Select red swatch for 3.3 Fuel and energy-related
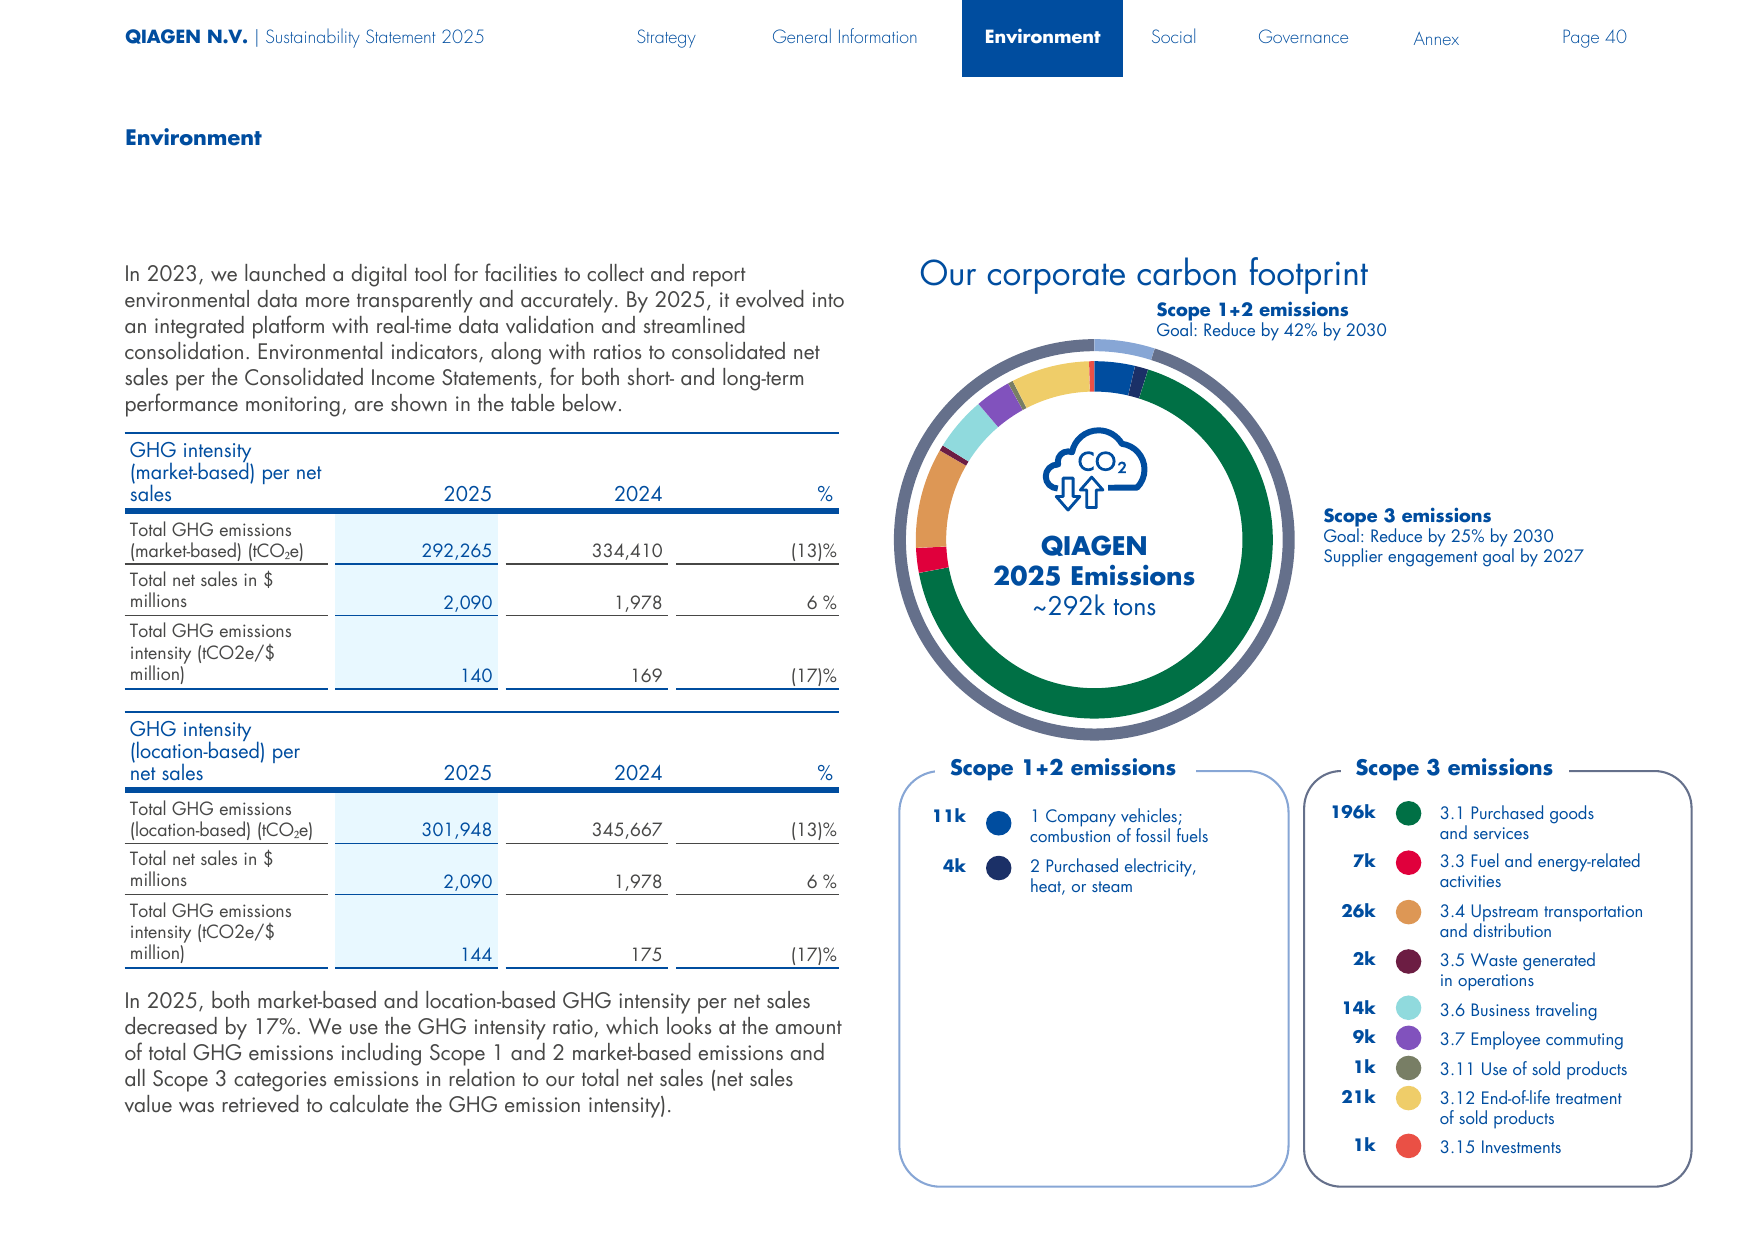This screenshot has width=1754, height=1241. (x=1408, y=863)
